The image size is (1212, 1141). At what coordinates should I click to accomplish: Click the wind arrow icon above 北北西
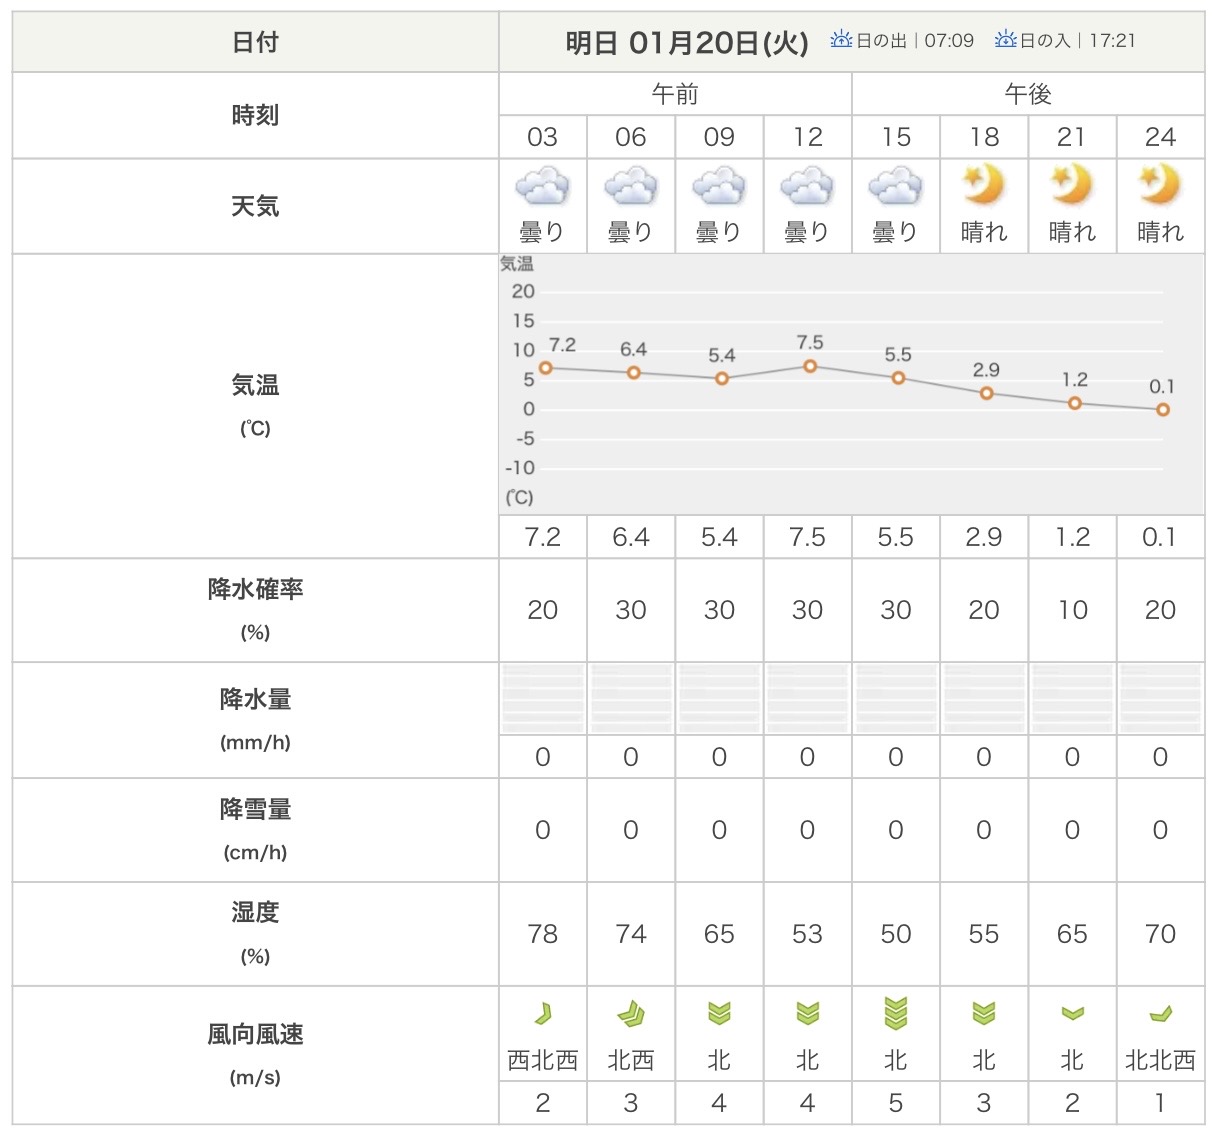tap(1160, 1015)
